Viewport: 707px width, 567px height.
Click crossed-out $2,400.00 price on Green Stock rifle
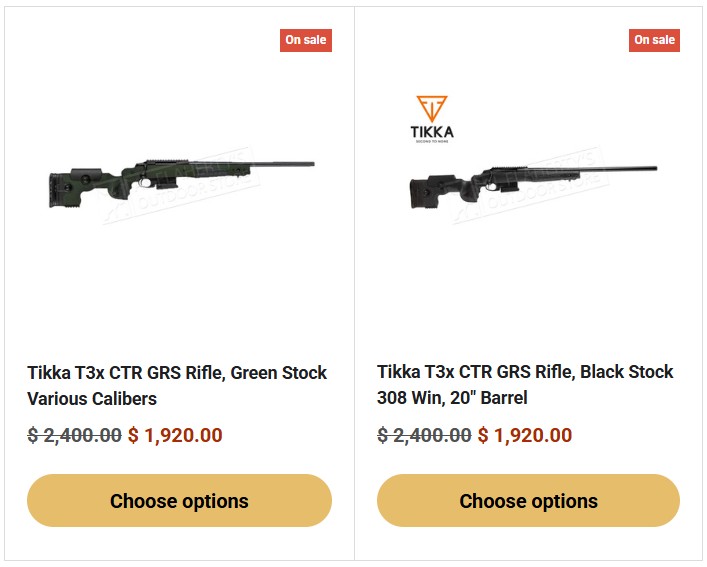(75, 436)
